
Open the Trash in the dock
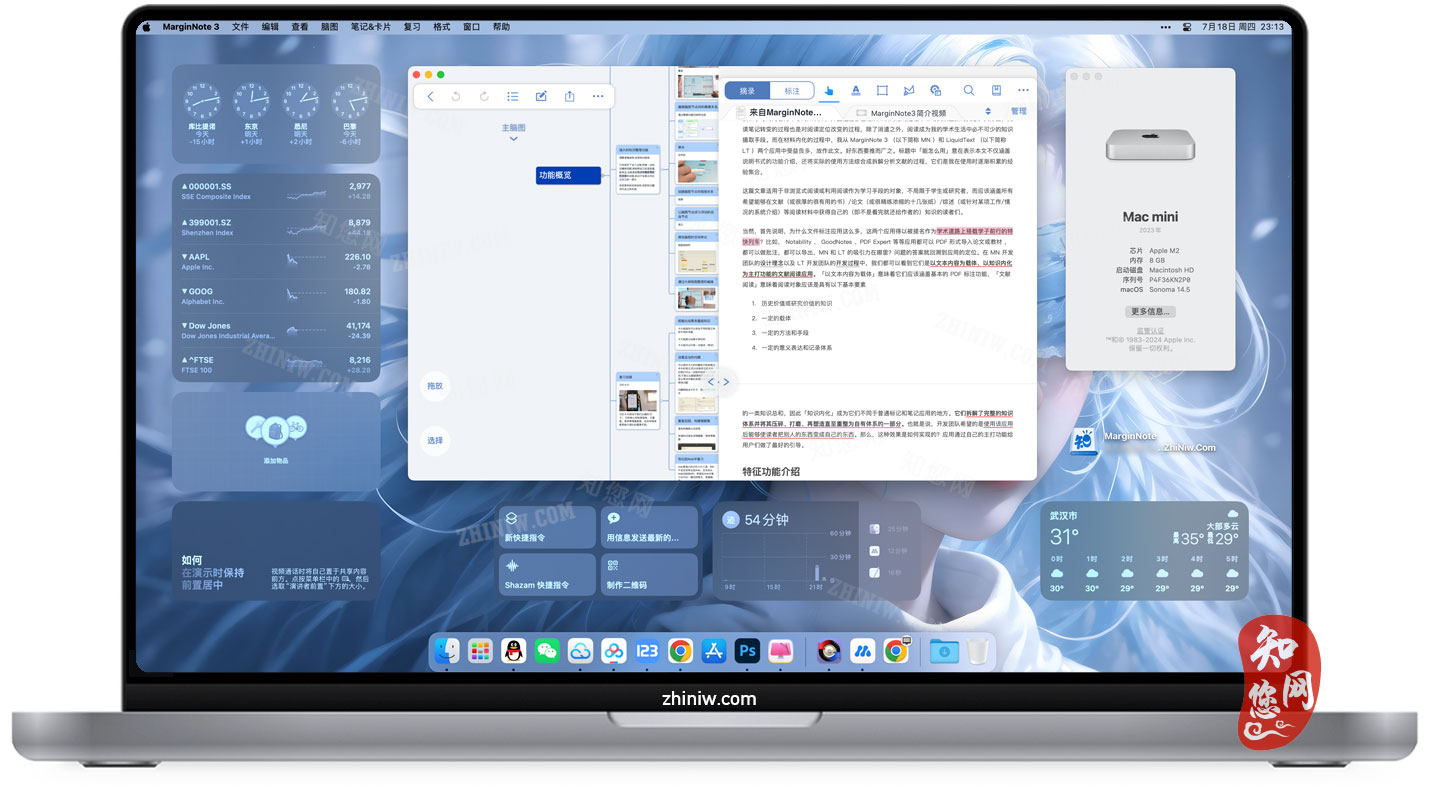coord(977,651)
